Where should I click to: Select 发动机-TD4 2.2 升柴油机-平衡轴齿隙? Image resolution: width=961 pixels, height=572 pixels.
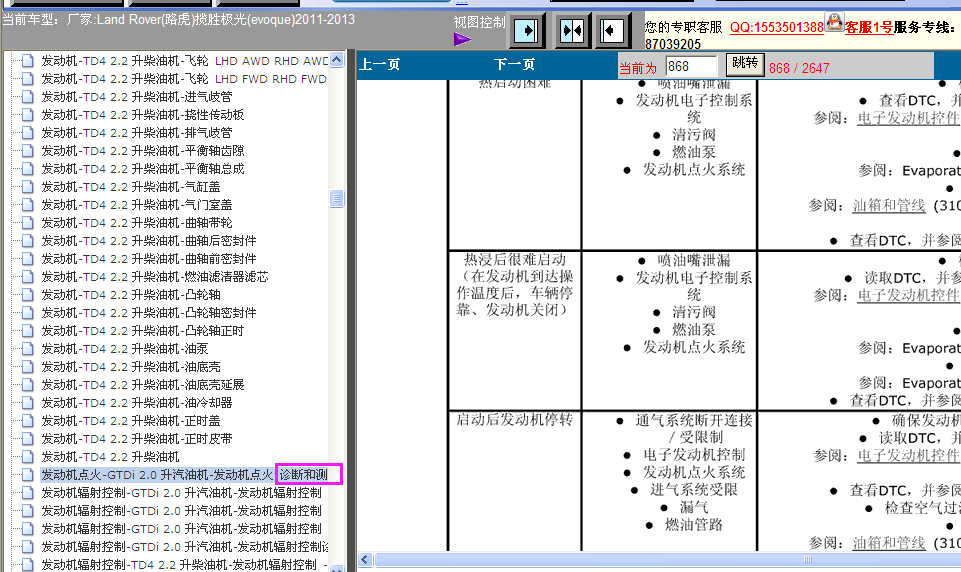[x=143, y=151]
